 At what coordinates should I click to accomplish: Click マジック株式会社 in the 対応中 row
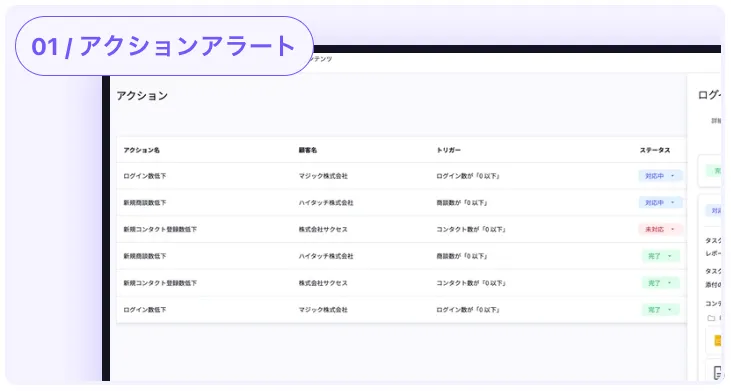[323, 176]
